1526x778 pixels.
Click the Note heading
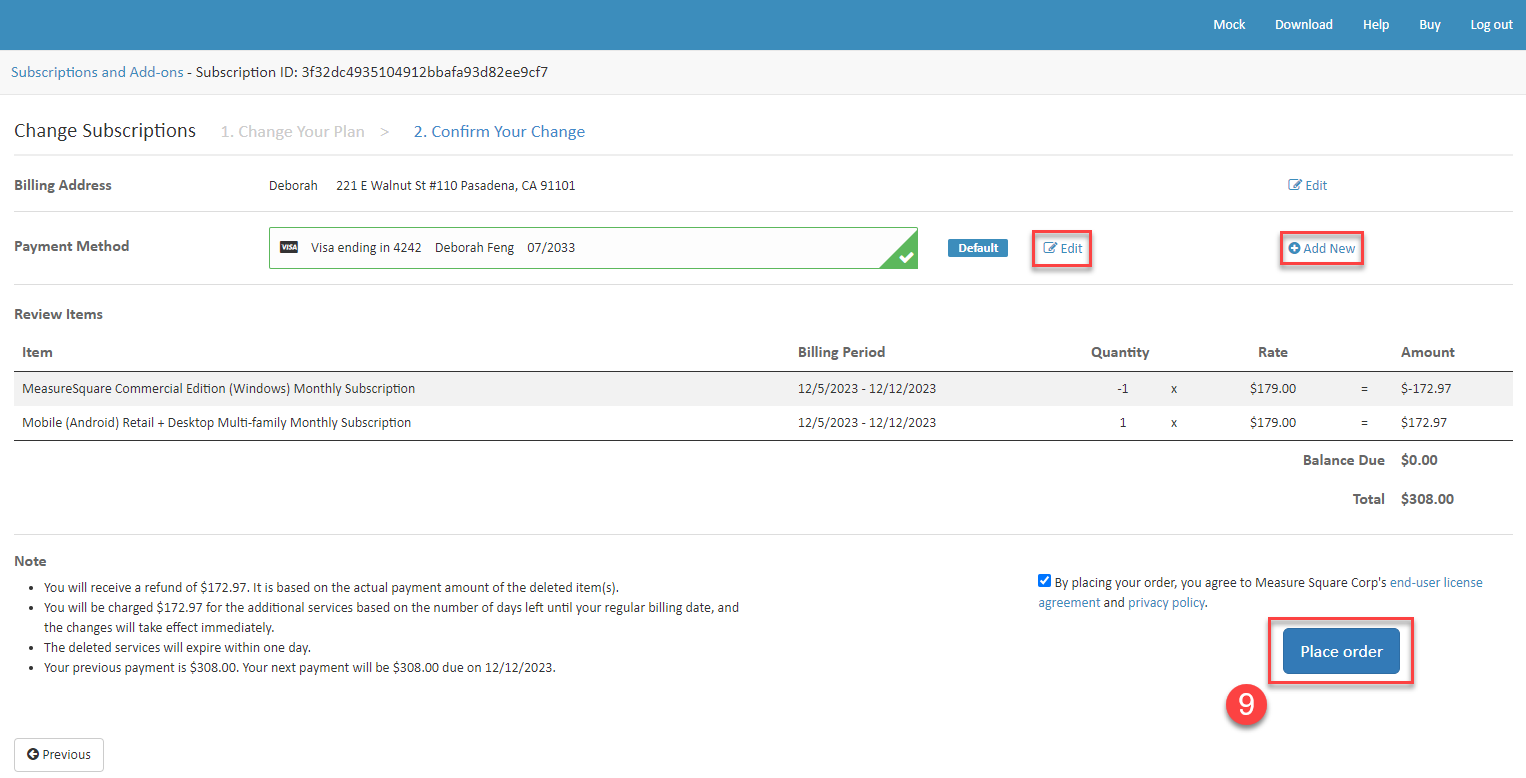pyautogui.click(x=30, y=561)
